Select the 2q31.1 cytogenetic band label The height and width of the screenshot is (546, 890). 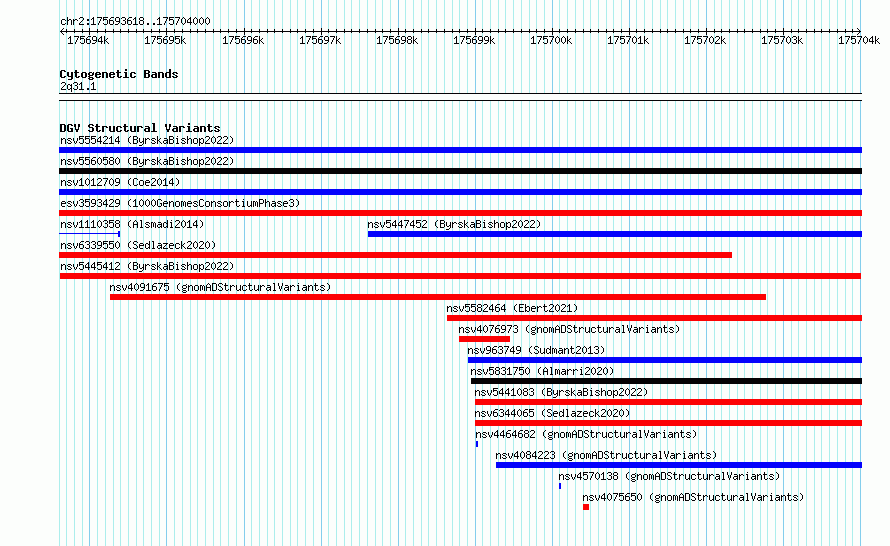(x=78, y=86)
